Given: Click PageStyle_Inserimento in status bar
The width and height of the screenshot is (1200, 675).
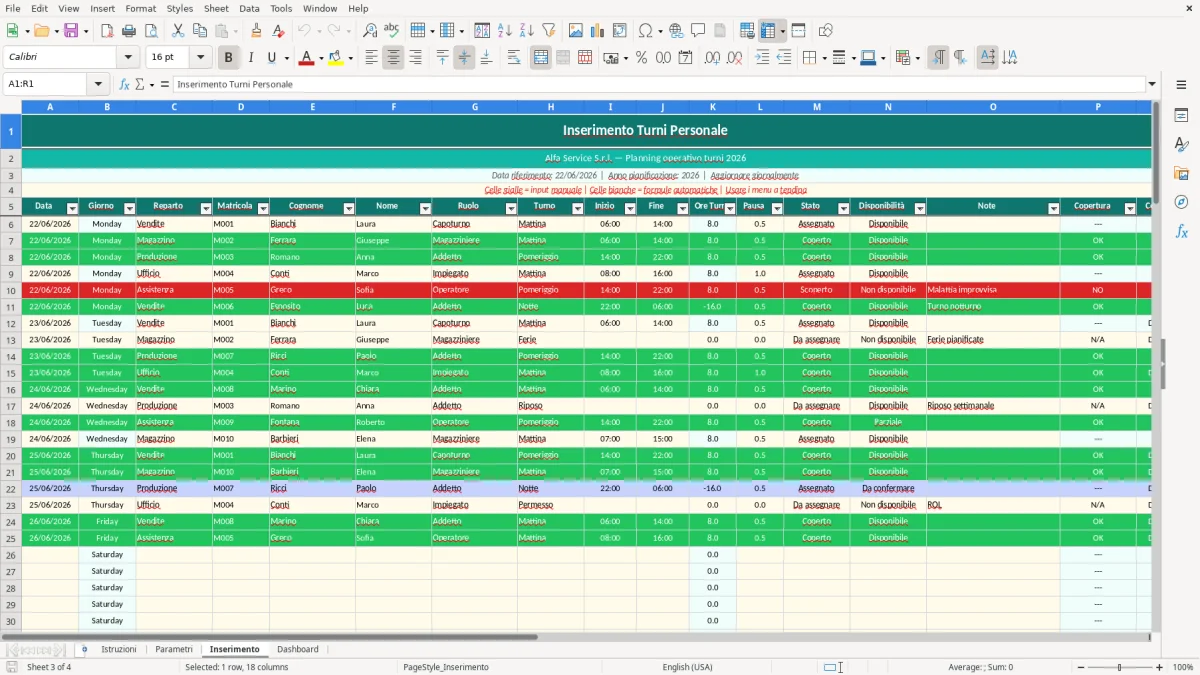Looking at the screenshot, I should [x=446, y=667].
